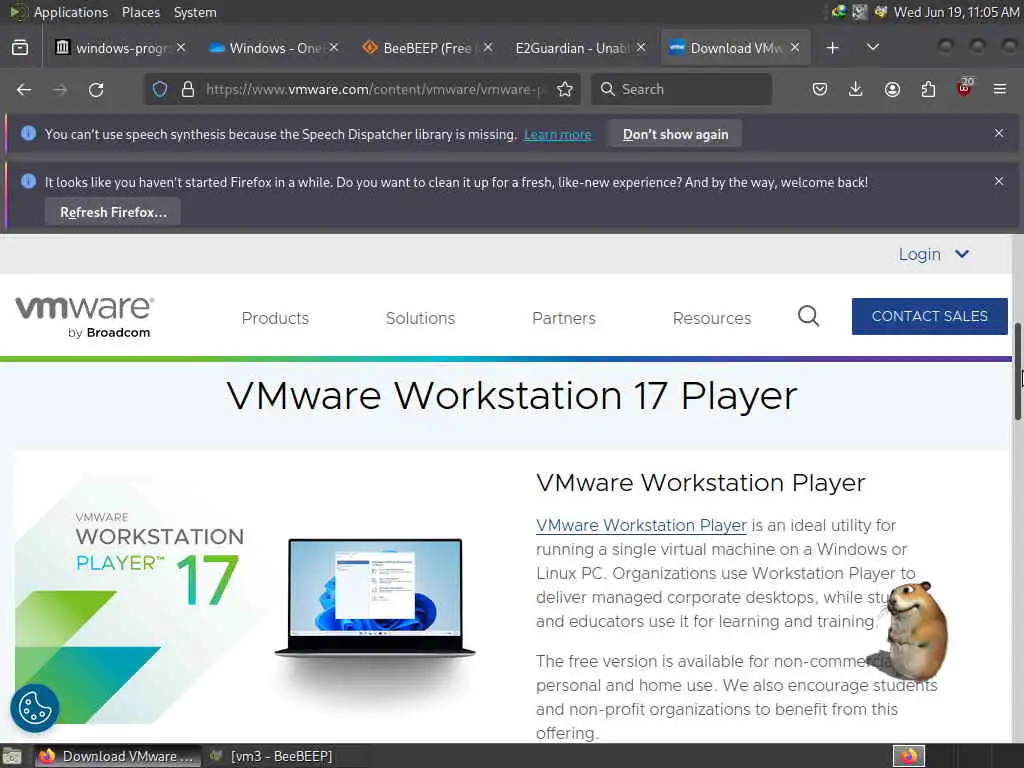Click the Firefox icon in bottom panel tray
Image resolution: width=1024 pixels, height=768 pixels.
(909, 756)
